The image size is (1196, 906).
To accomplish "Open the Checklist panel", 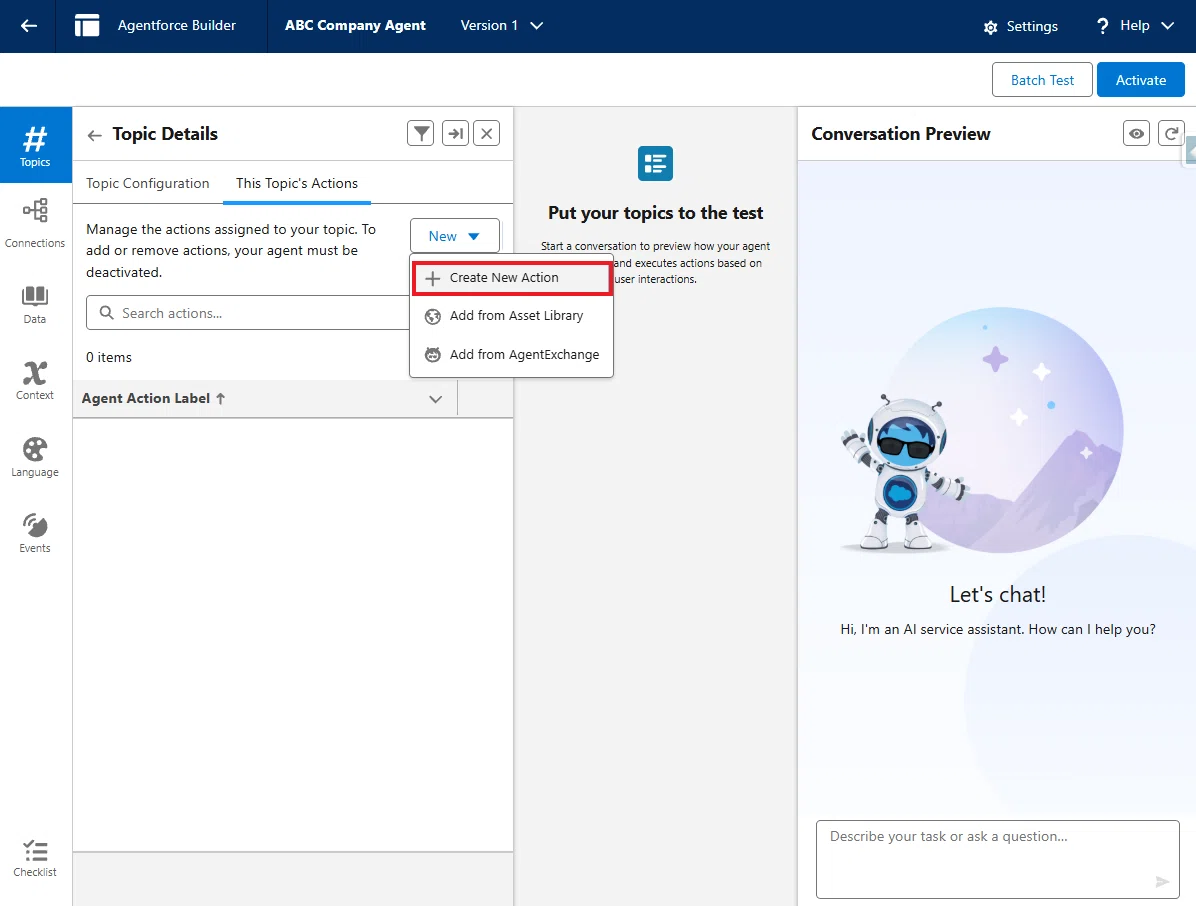I will [35, 858].
